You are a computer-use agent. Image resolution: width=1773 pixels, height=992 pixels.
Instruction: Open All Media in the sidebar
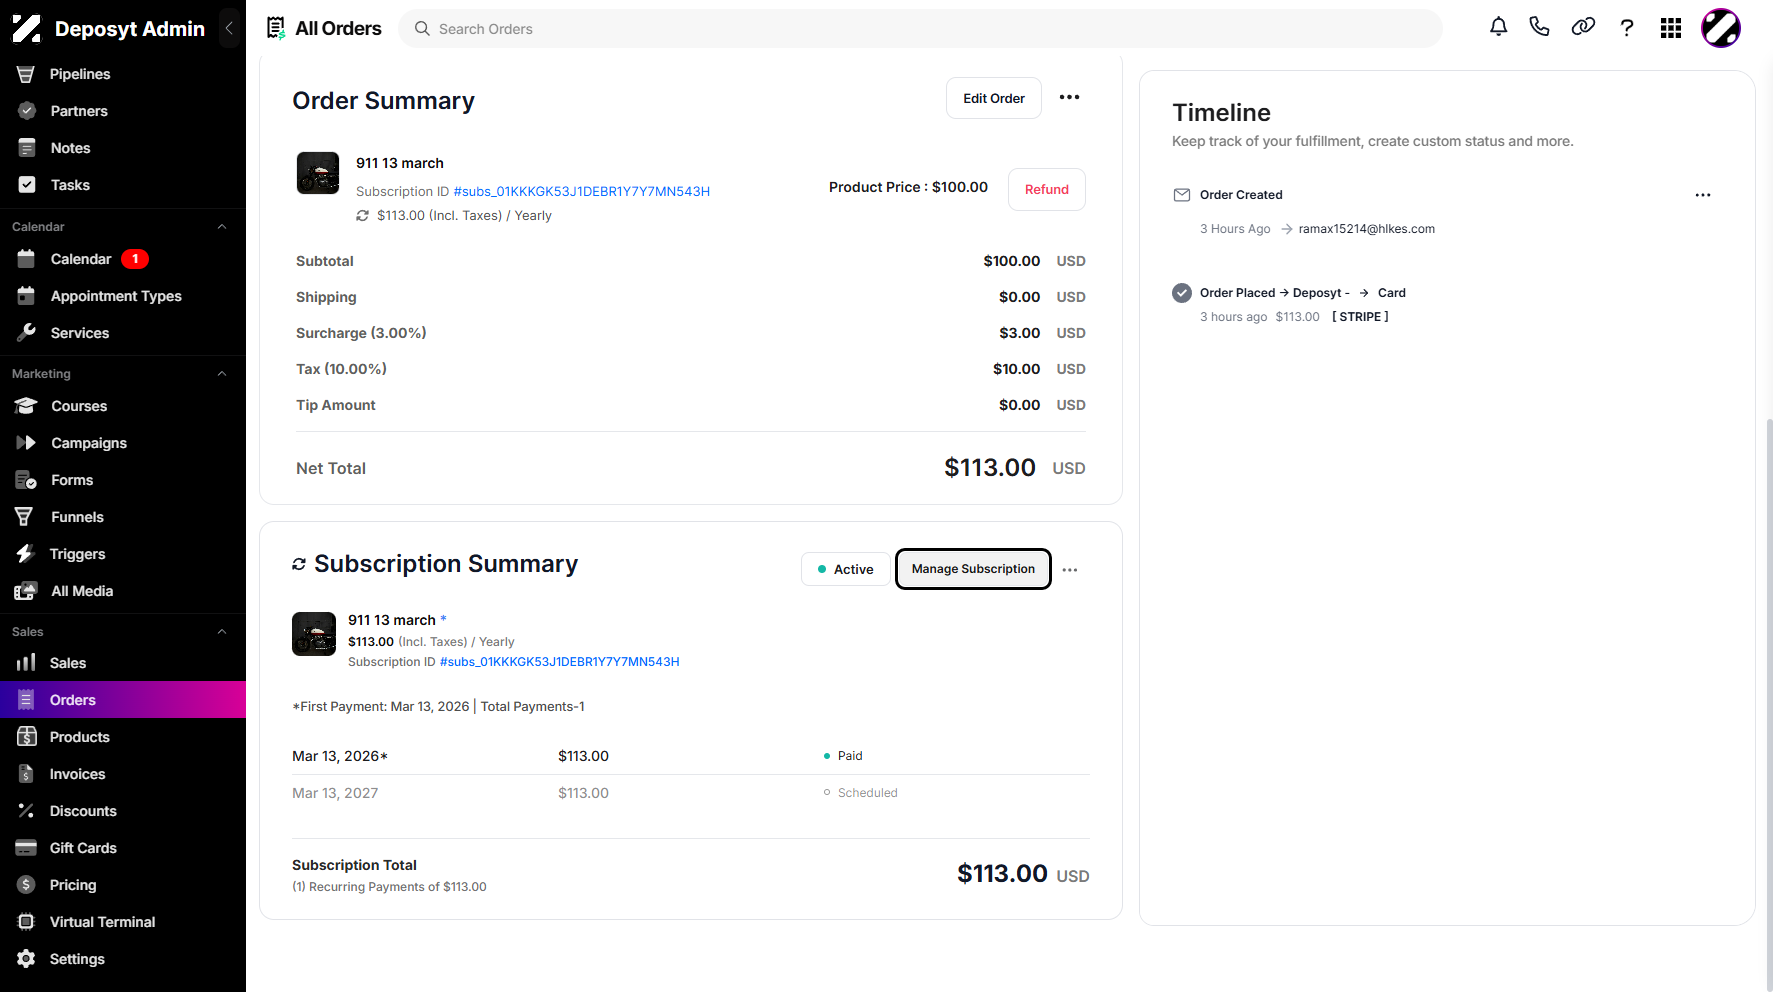click(123, 591)
